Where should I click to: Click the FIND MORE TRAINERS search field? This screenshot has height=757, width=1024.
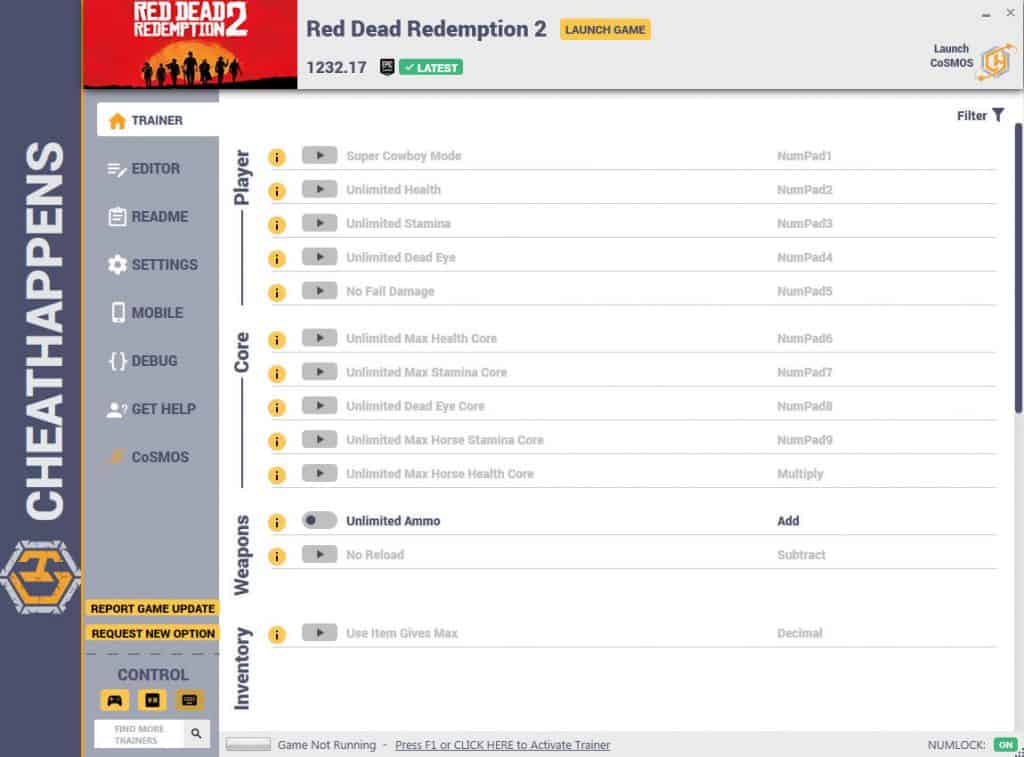(140, 733)
